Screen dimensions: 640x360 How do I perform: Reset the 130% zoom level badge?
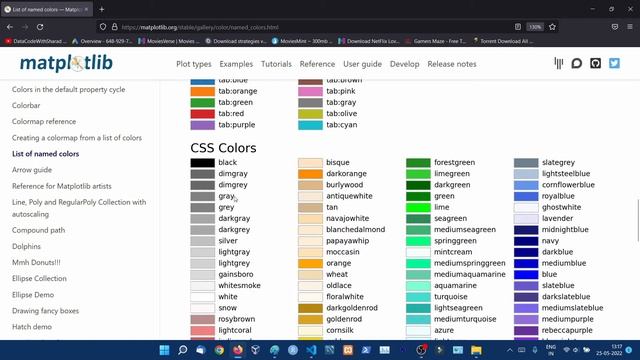[x=535, y=27]
